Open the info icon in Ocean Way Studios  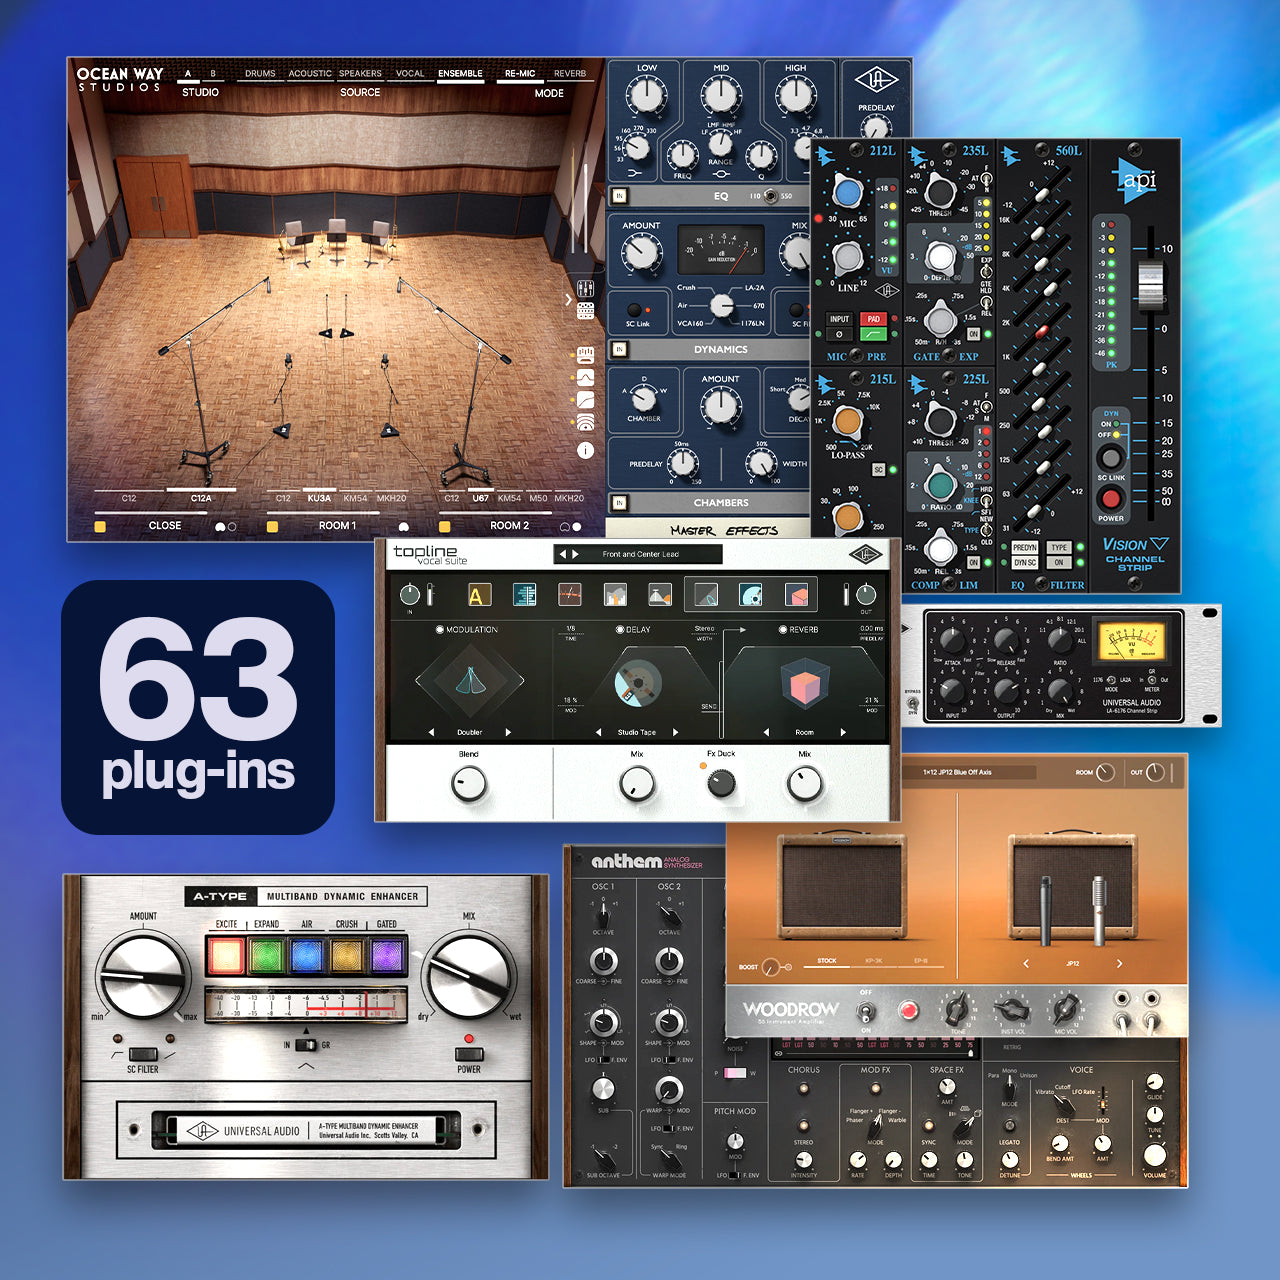pos(586,451)
